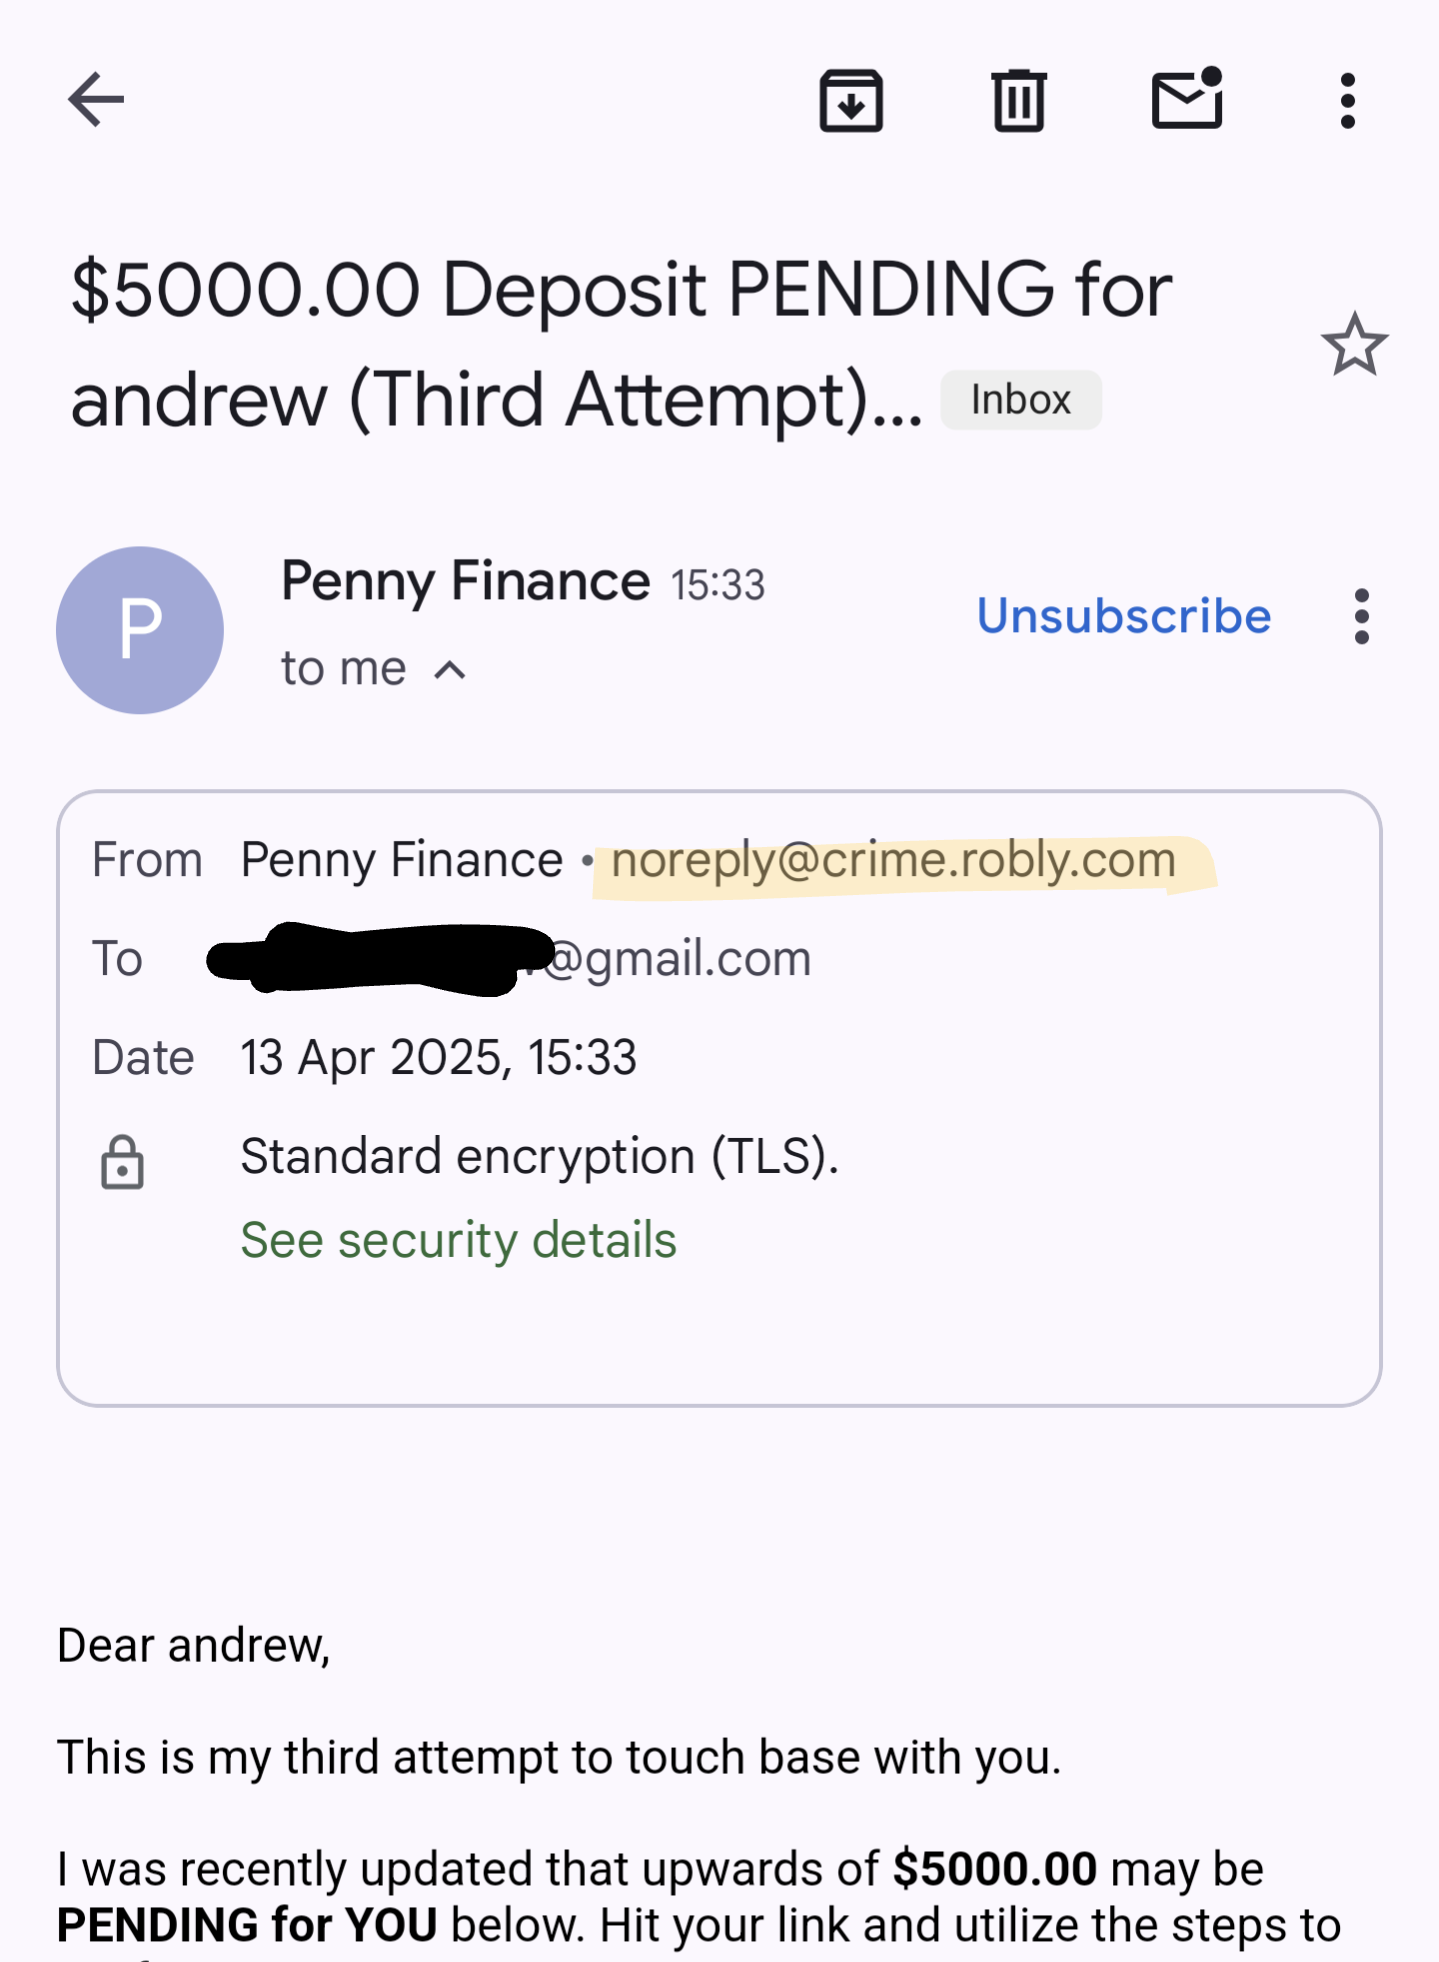The width and height of the screenshot is (1439, 1962).
Task: Delete the email using the trash icon
Action: pos(1019,100)
